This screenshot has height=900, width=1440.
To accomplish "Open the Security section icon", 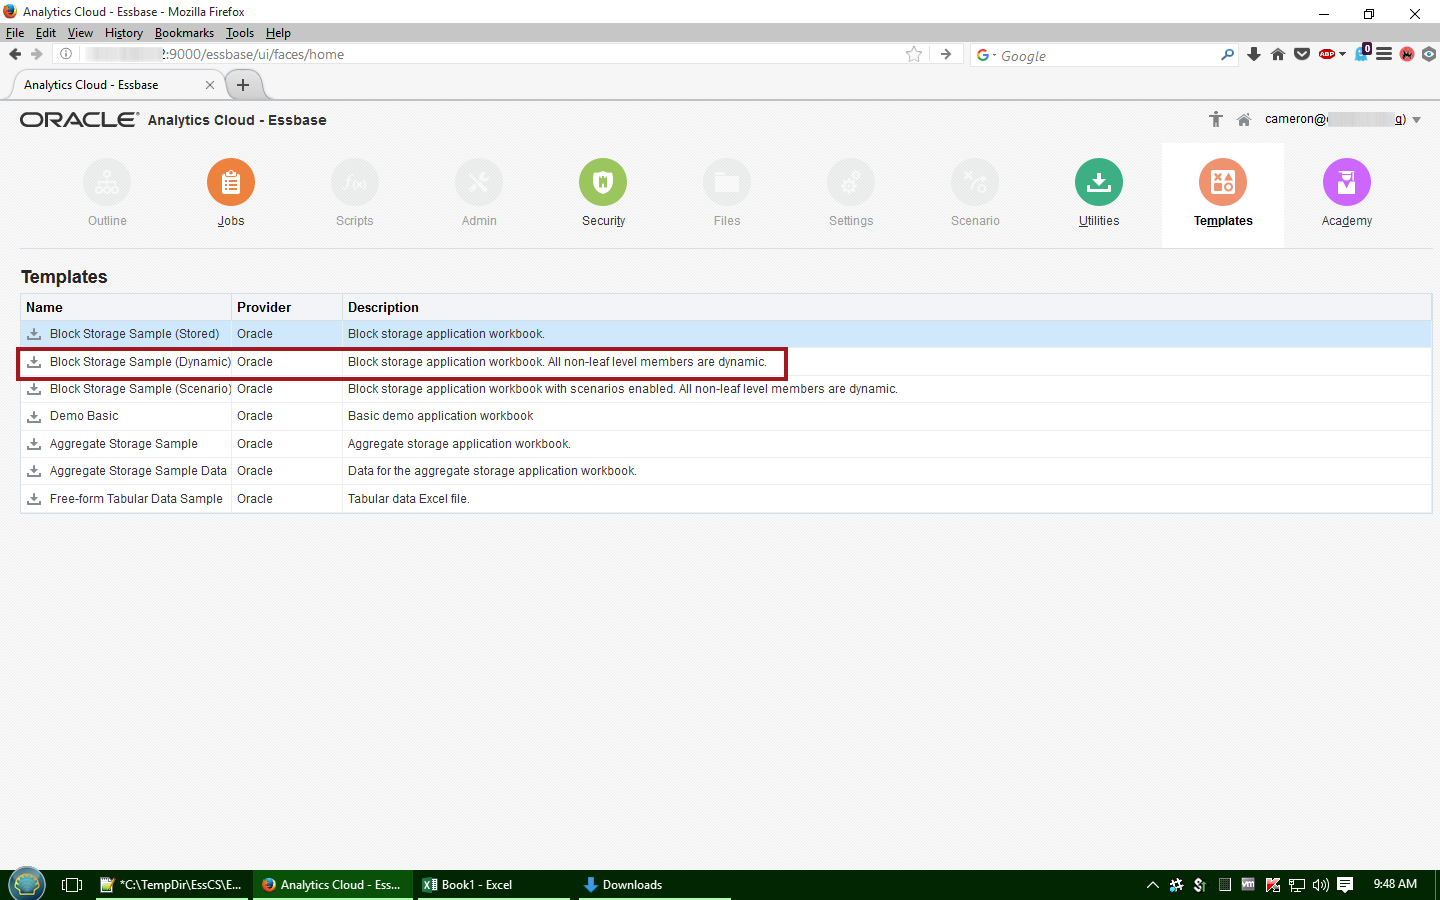I will (x=603, y=183).
